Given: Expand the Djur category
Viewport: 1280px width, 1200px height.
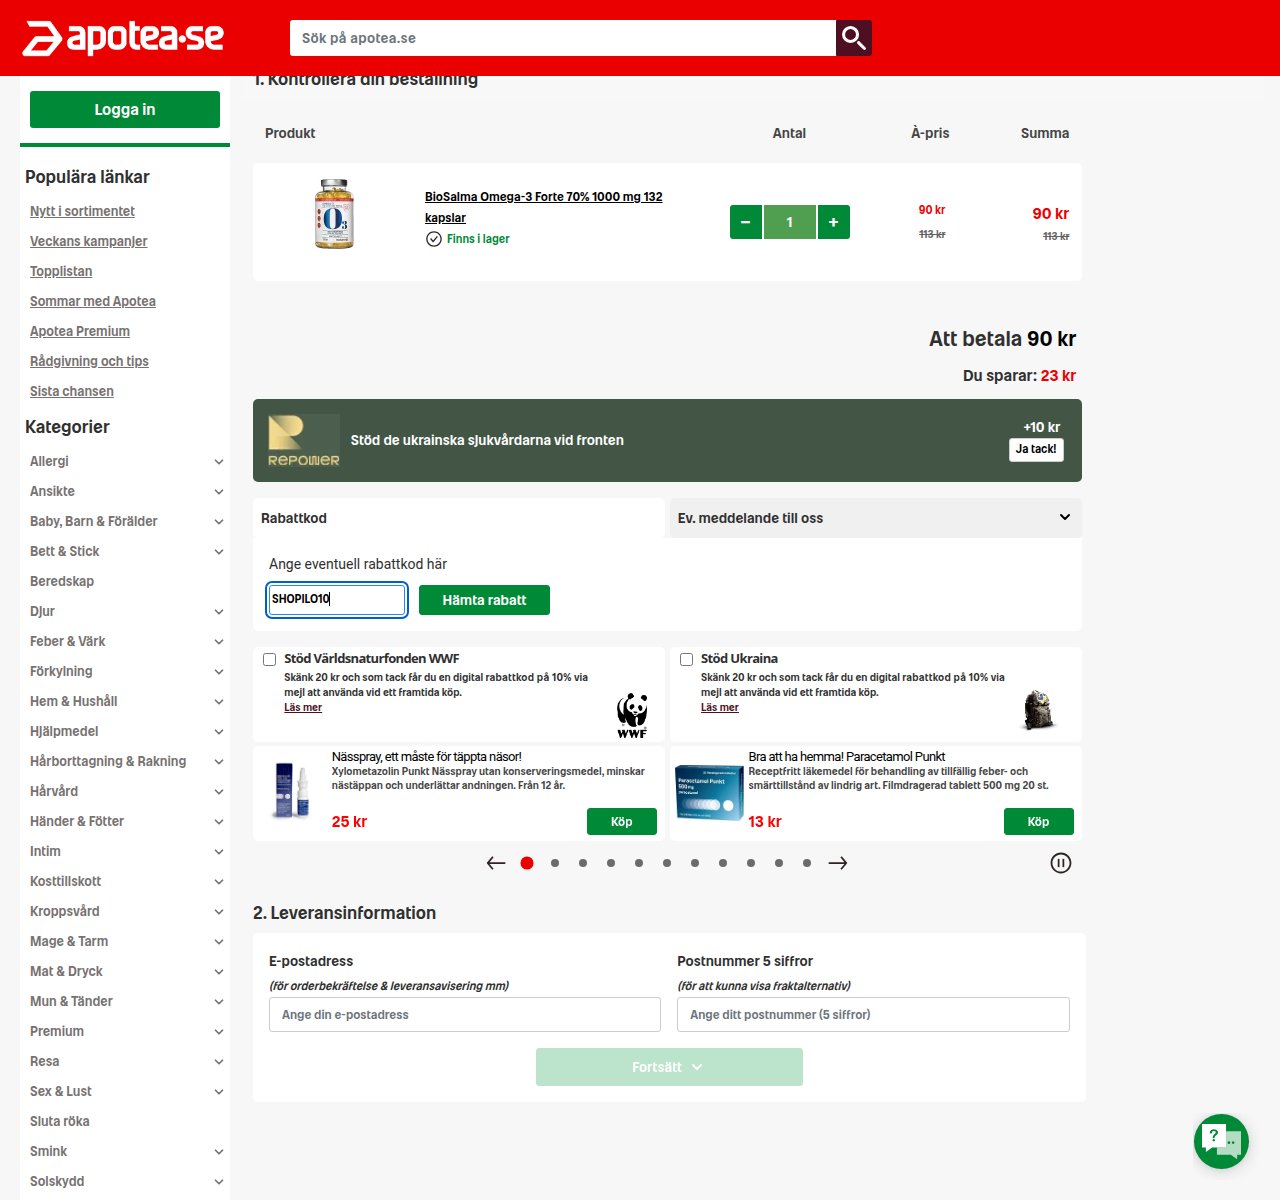Looking at the screenshot, I should click(x=219, y=612).
